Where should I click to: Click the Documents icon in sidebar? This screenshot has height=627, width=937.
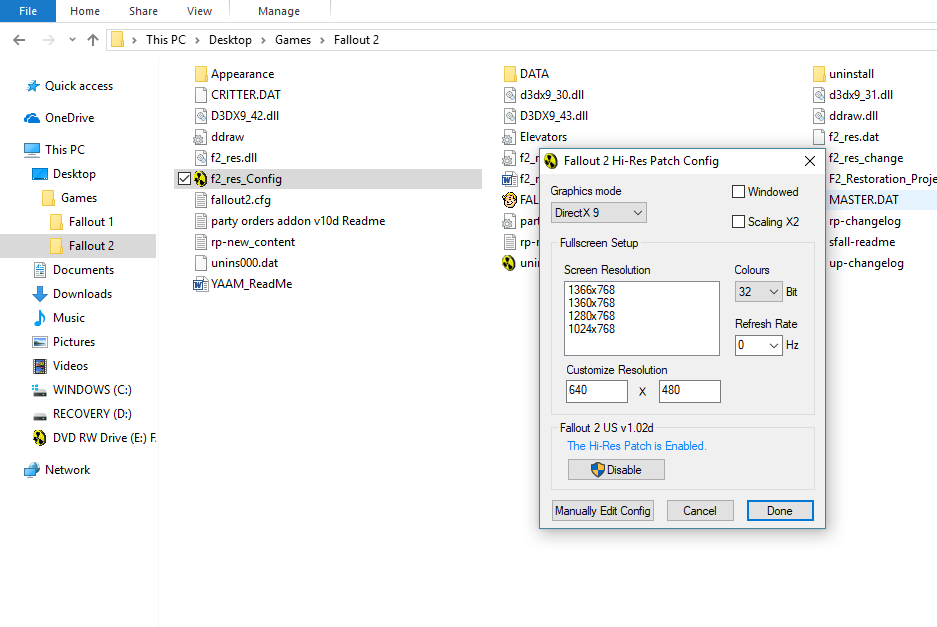point(40,270)
